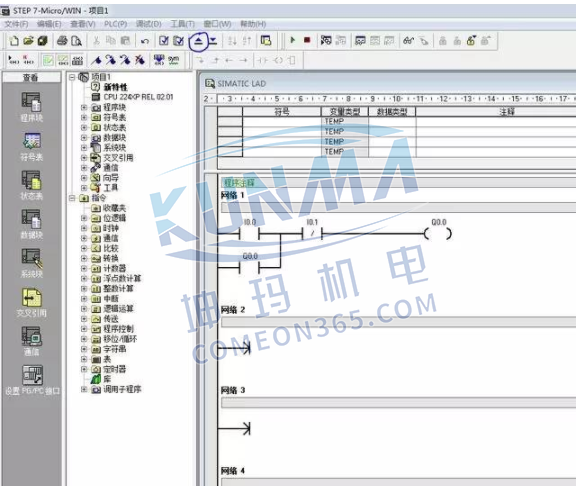Click the 网络 2 comment field

[x=398, y=323]
